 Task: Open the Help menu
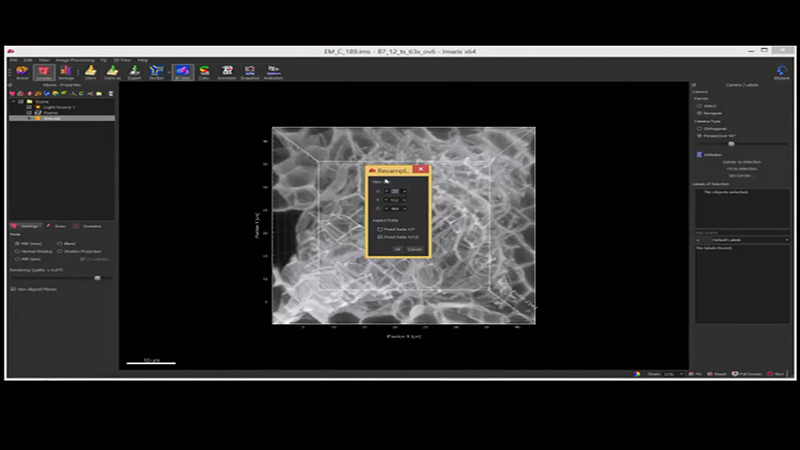pyautogui.click(x=142, y=60)
